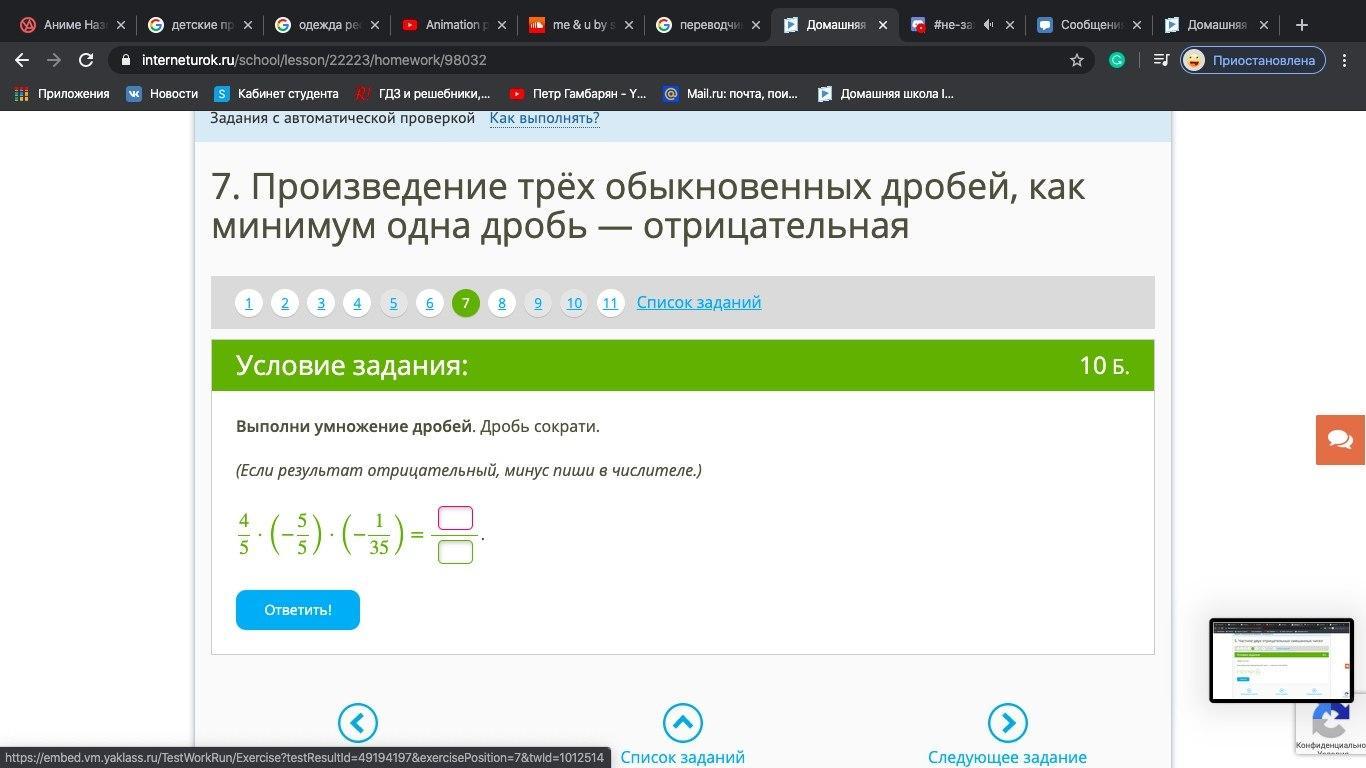The image size is (1366, 768).
Task: Click the Приостановлена profile button
Action: pos(1253,60)
